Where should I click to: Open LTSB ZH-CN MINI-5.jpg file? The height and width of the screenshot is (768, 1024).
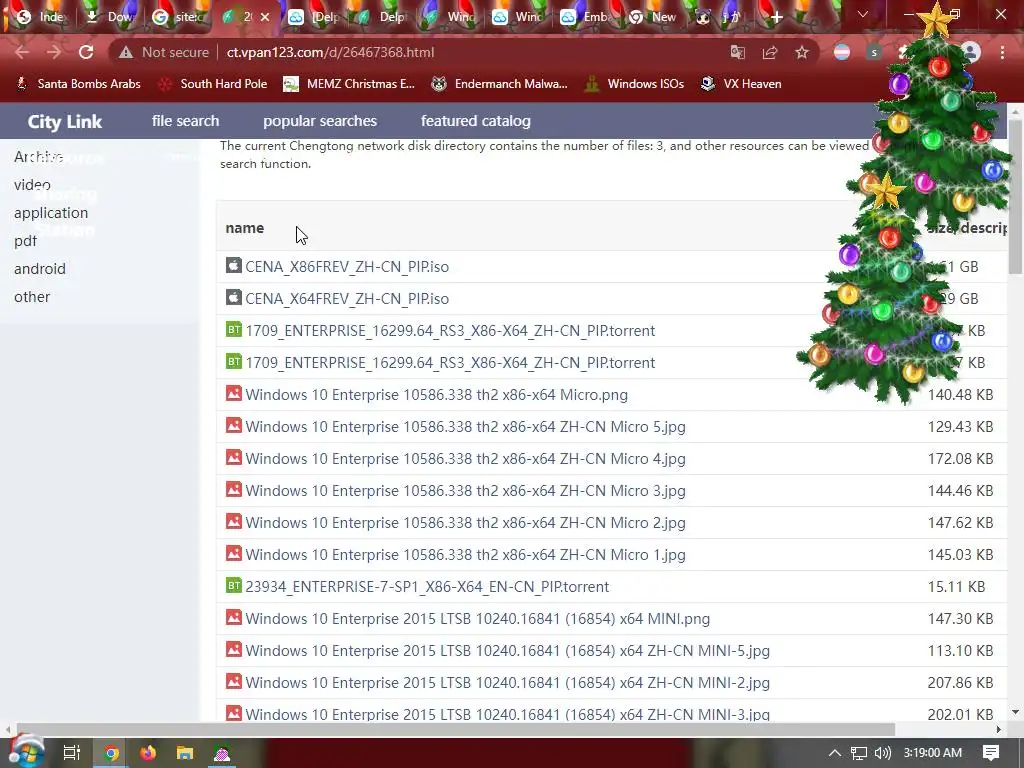coord(507,650)
